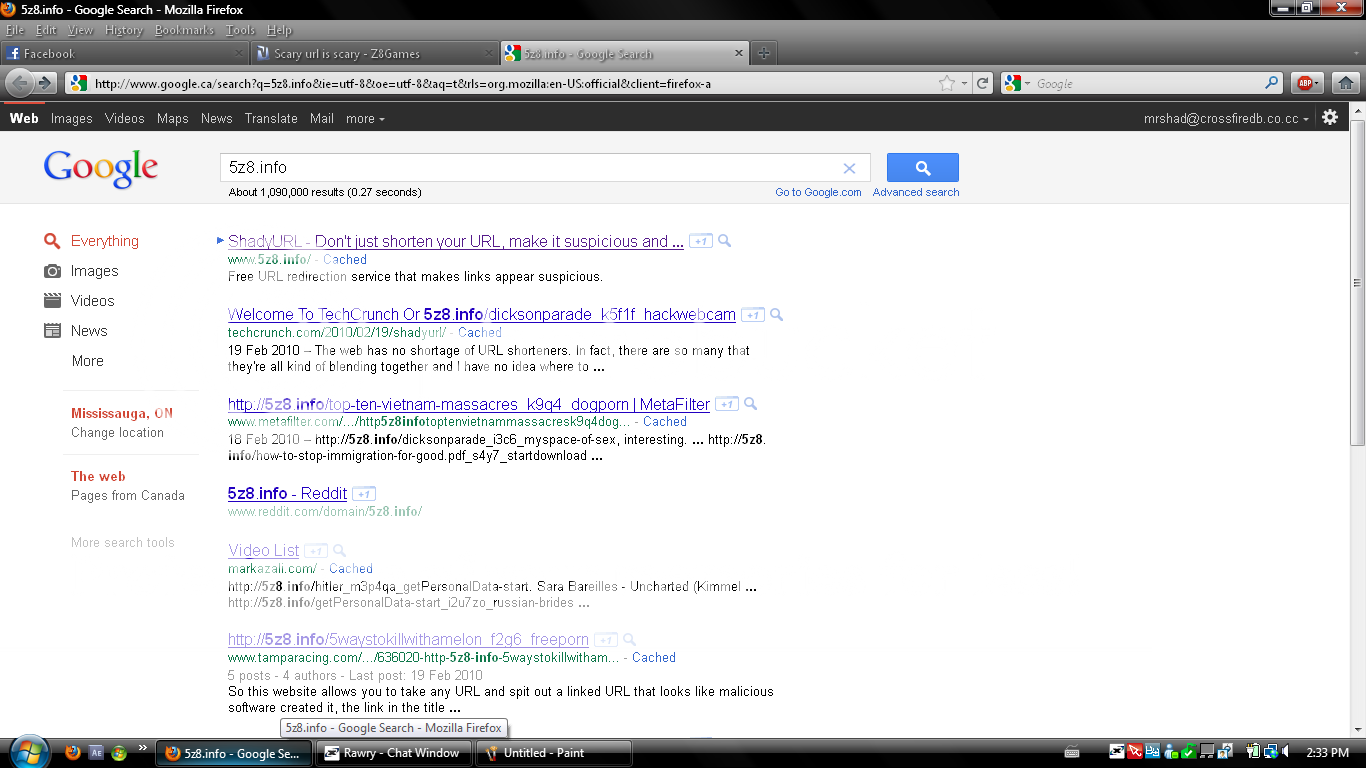Open Google settings gear icon

tap(1329, 117)
